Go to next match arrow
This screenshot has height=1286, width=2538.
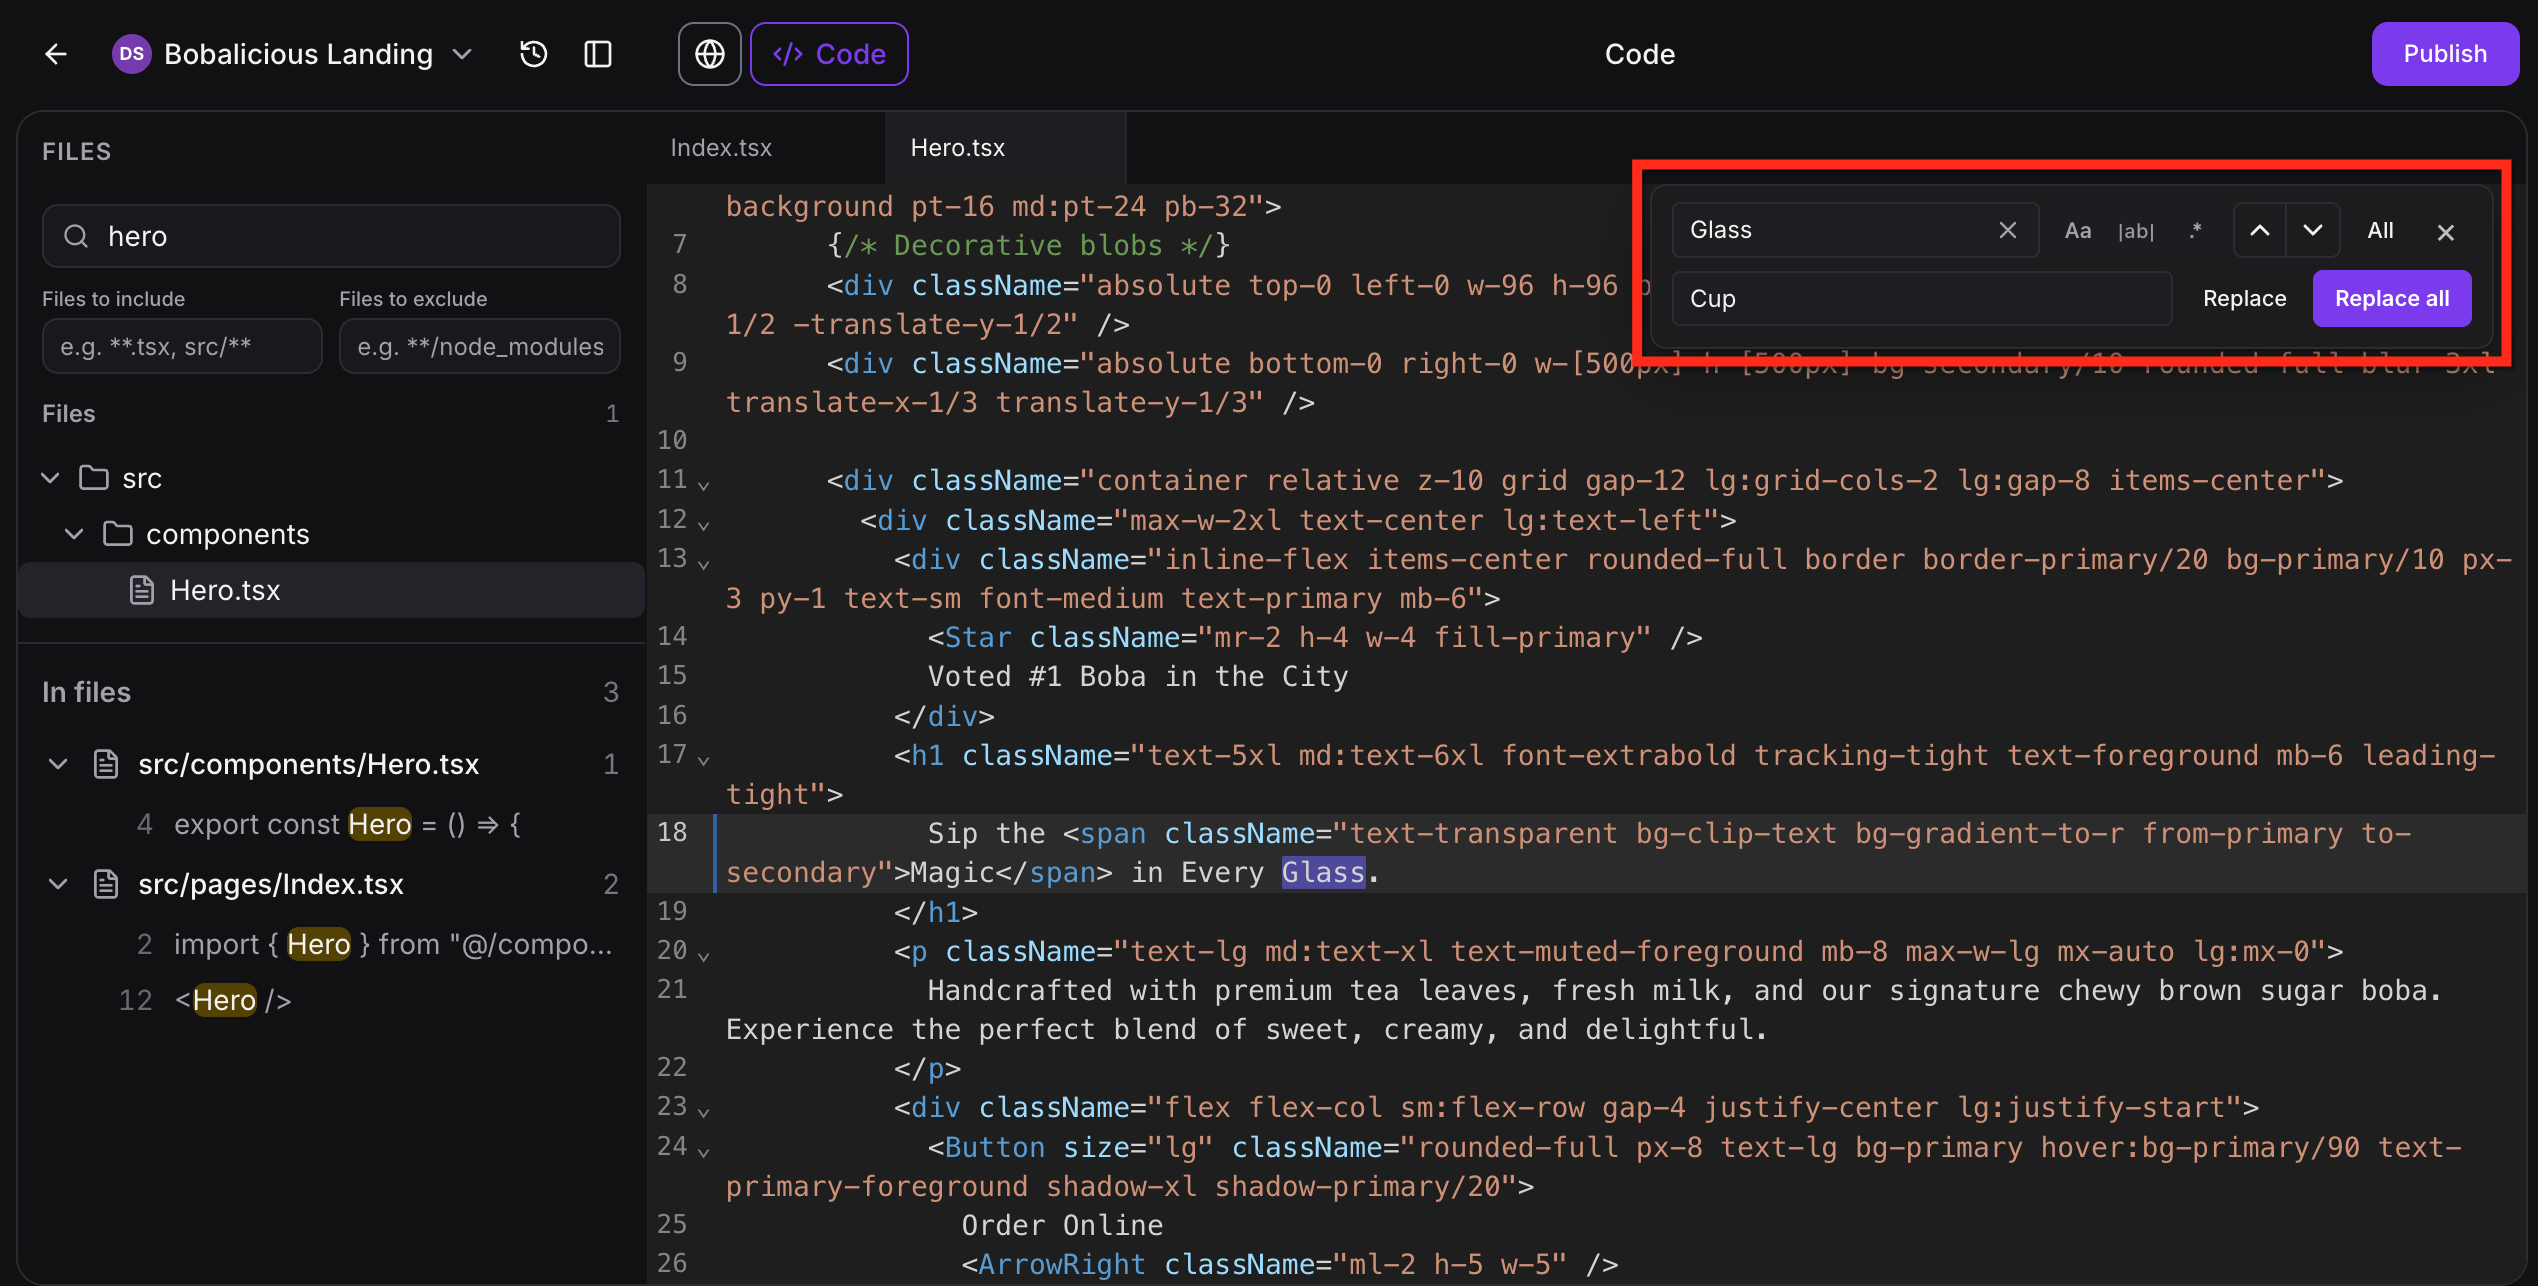tap(2313, 231)
